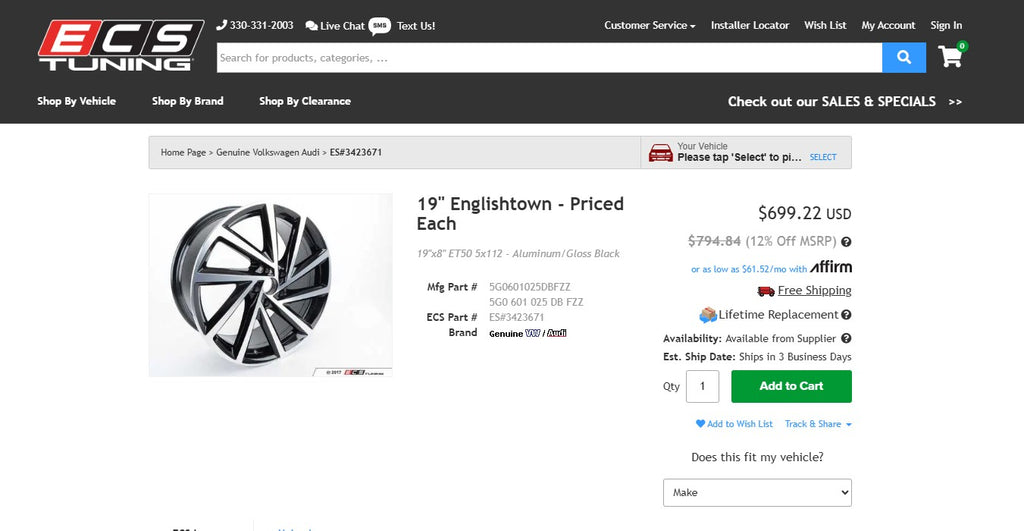
Task: Go to Wish List in header
Action: 825,25
